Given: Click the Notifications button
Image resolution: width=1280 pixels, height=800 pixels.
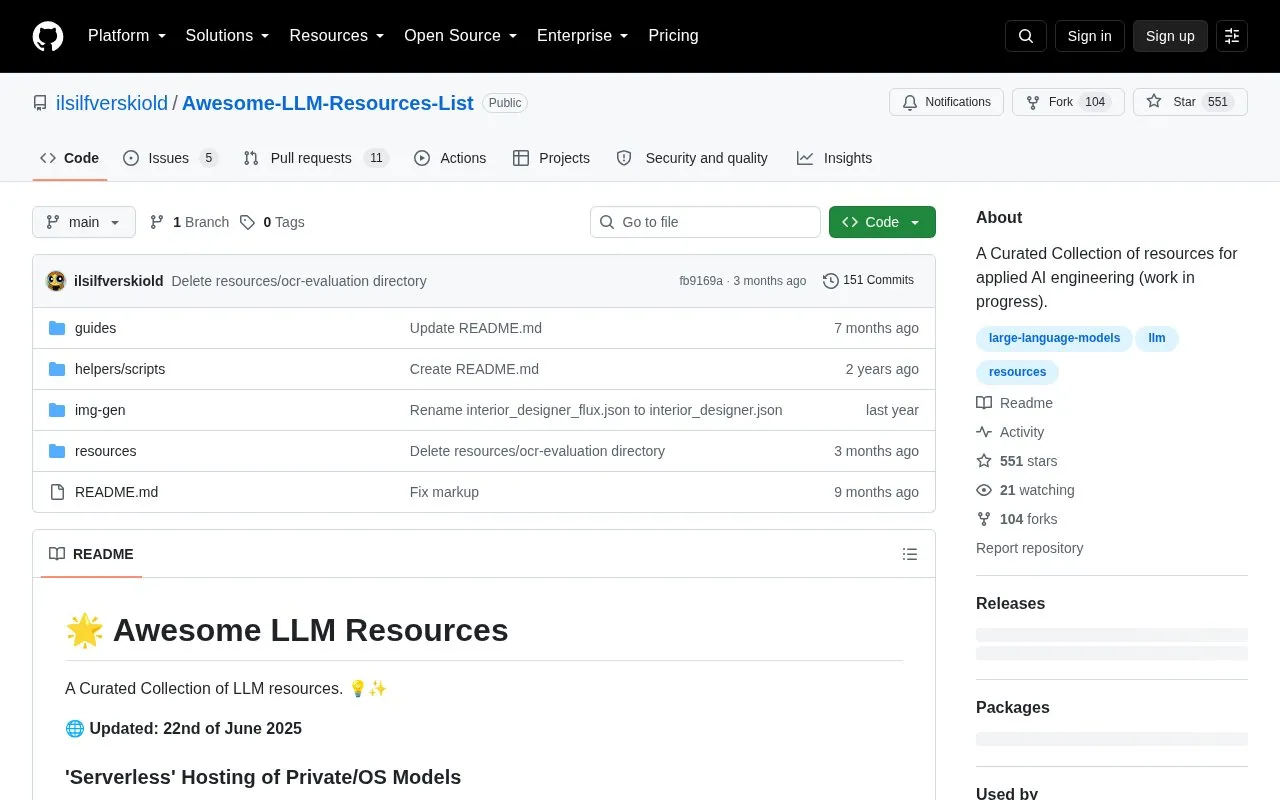Looking at the screenshot, I should pyautogui.click(x=946, y=102).
